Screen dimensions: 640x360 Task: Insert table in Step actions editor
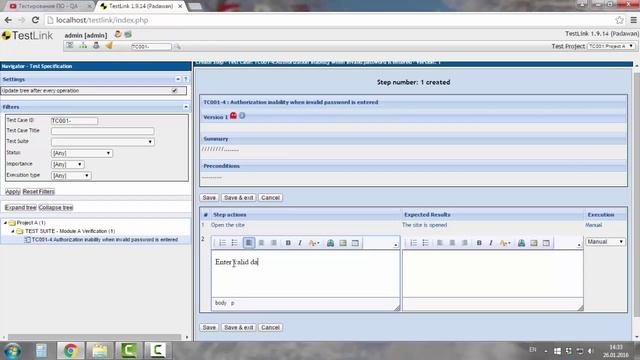355,243
